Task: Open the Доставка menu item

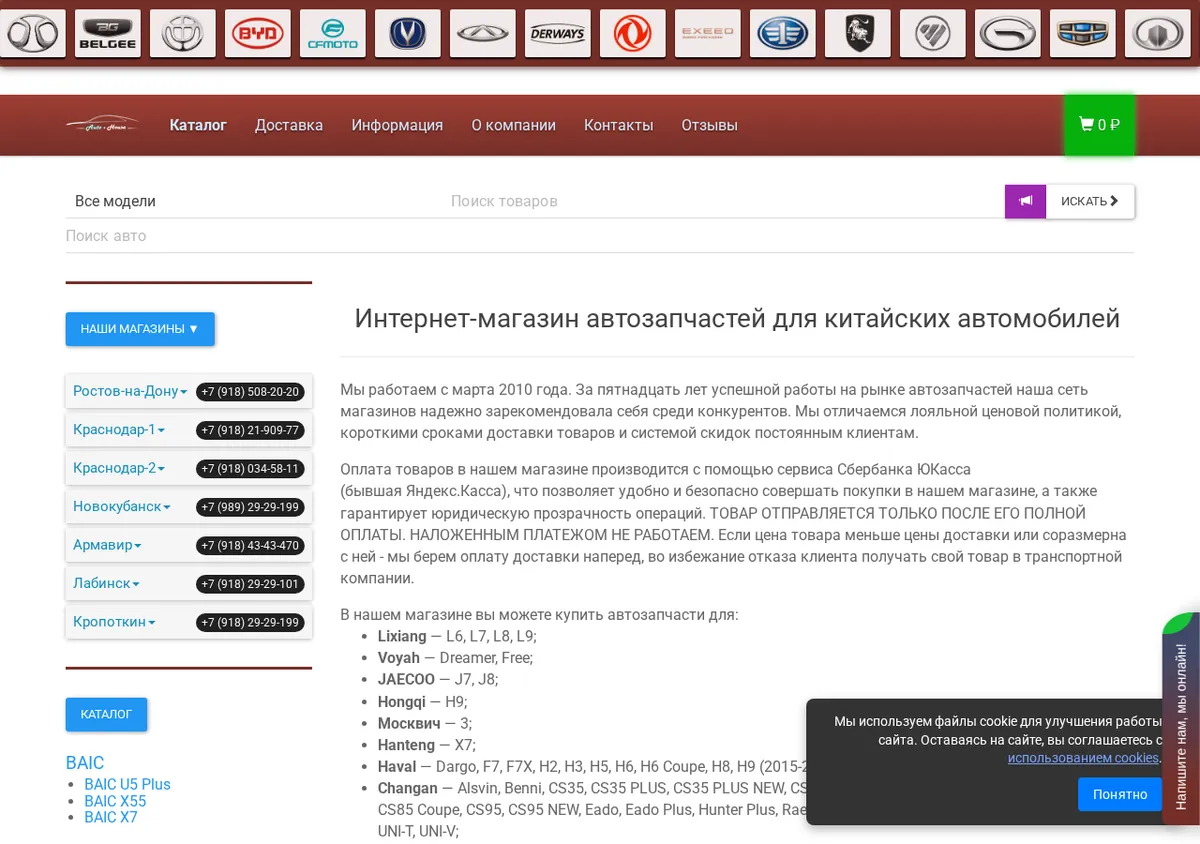Action: click(x=289, y=125)
